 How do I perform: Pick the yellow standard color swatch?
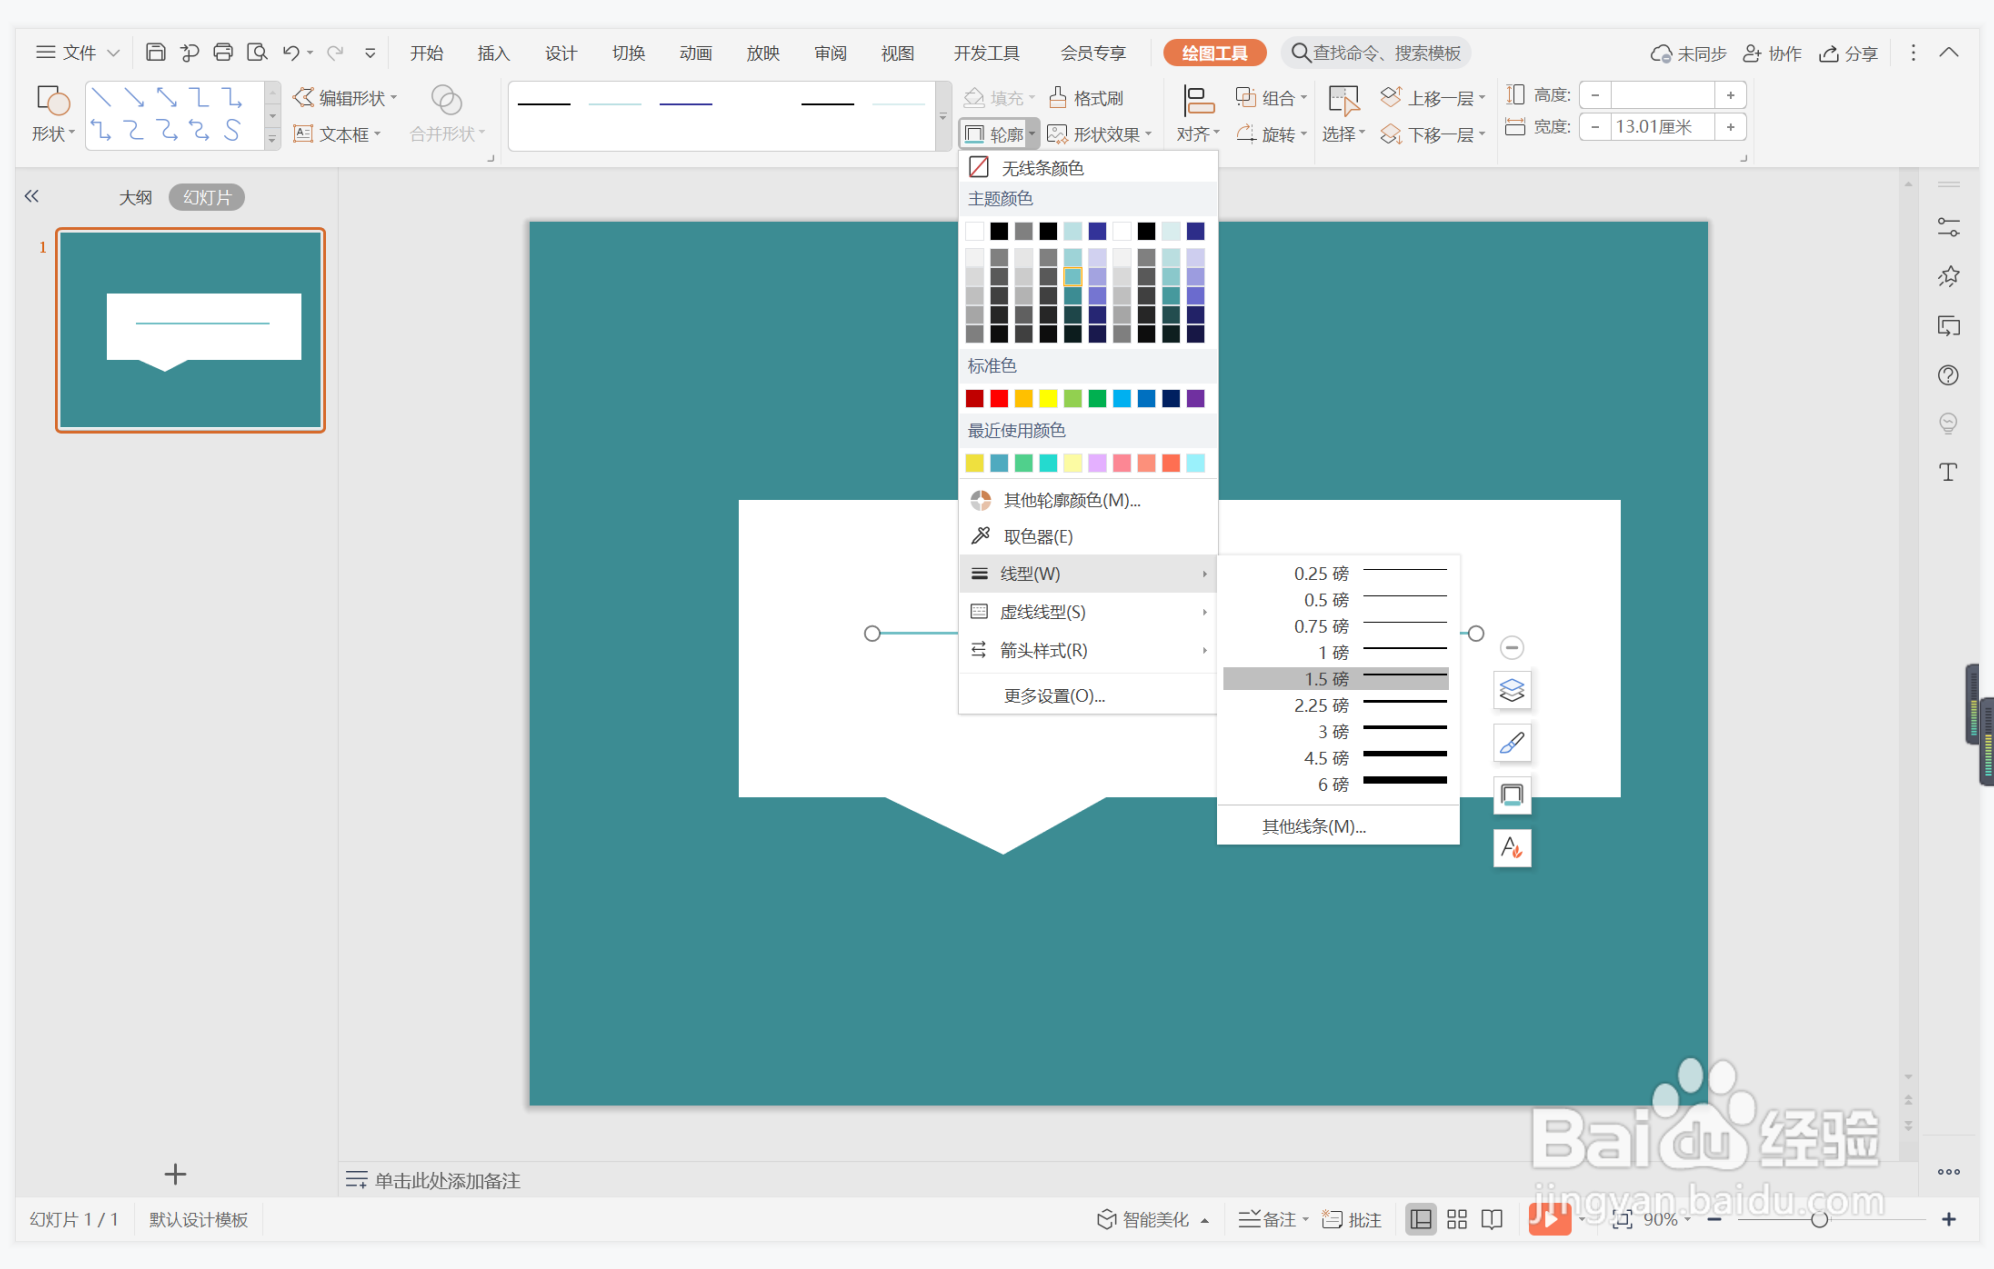(x=1048, y=399)
